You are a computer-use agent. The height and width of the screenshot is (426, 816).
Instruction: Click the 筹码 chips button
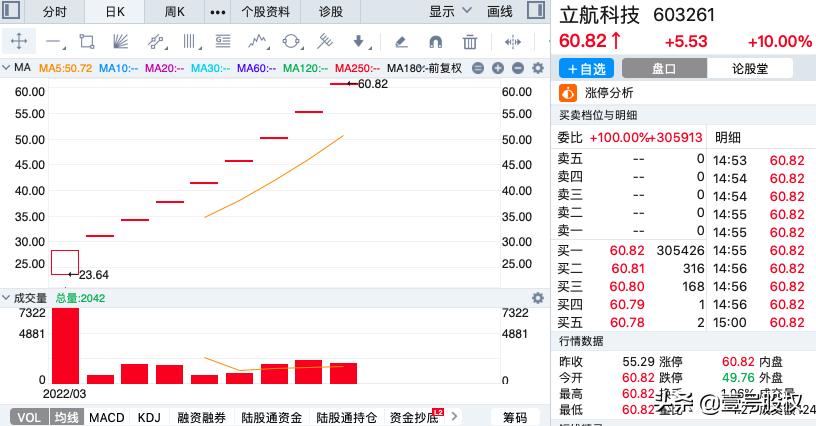point(515,417)
